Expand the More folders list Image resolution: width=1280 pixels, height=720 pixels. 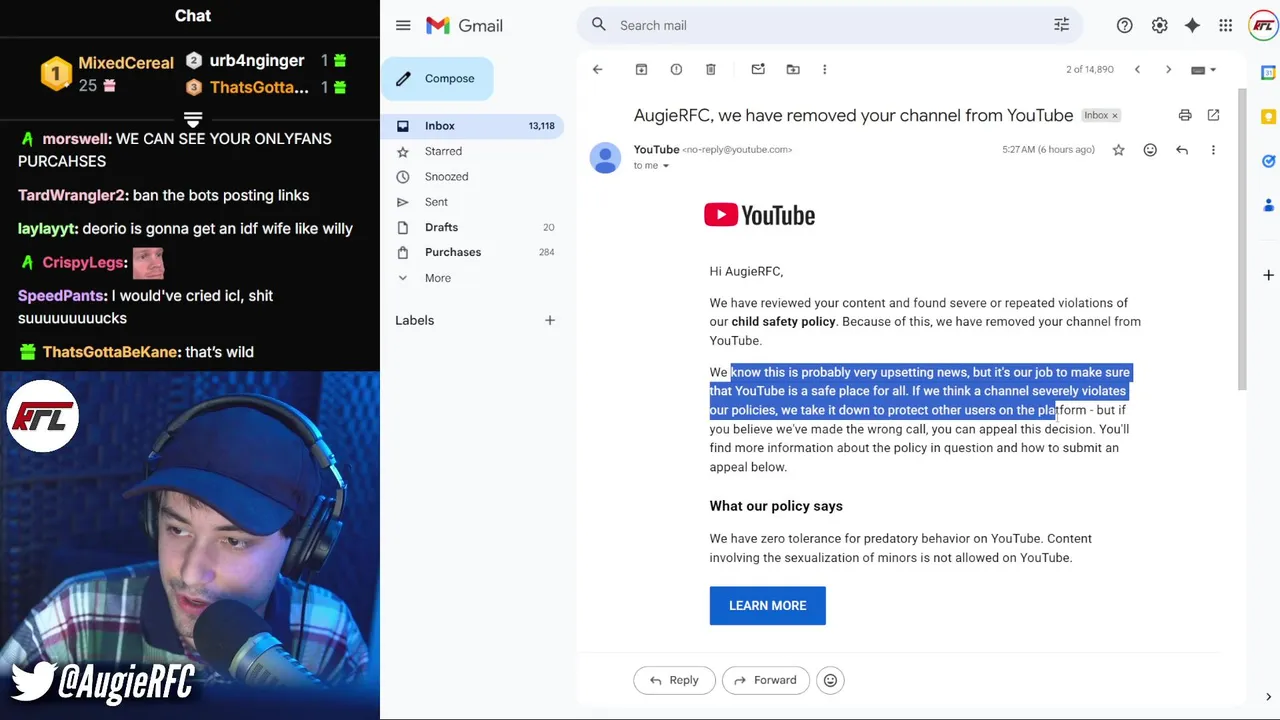pos(437,278)
